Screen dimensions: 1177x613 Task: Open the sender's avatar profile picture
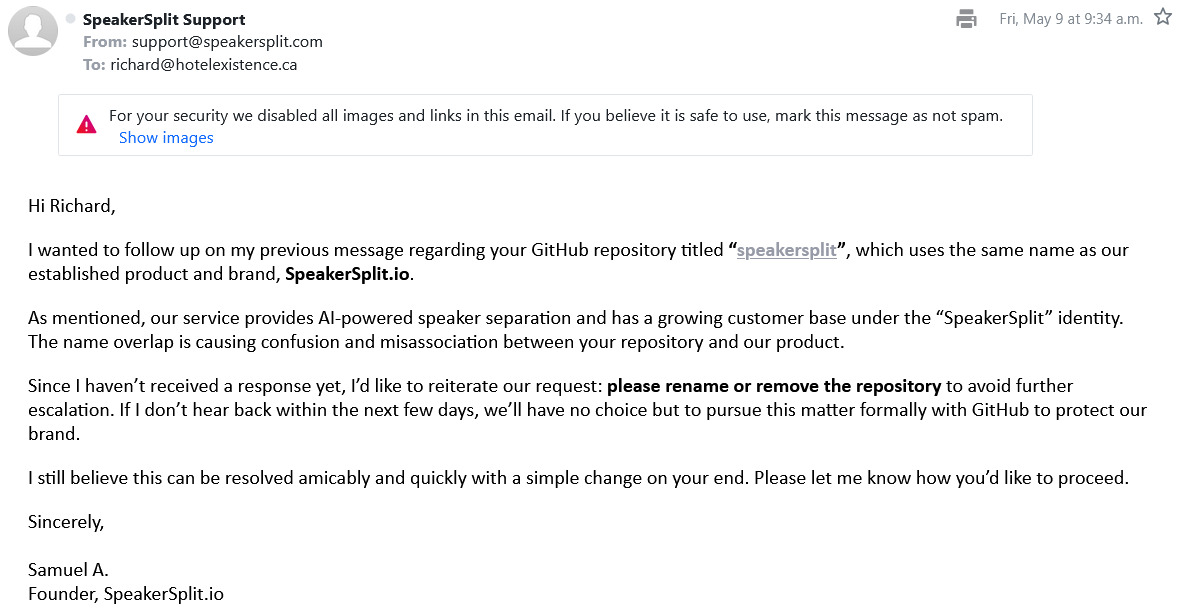tap(33, 31)
